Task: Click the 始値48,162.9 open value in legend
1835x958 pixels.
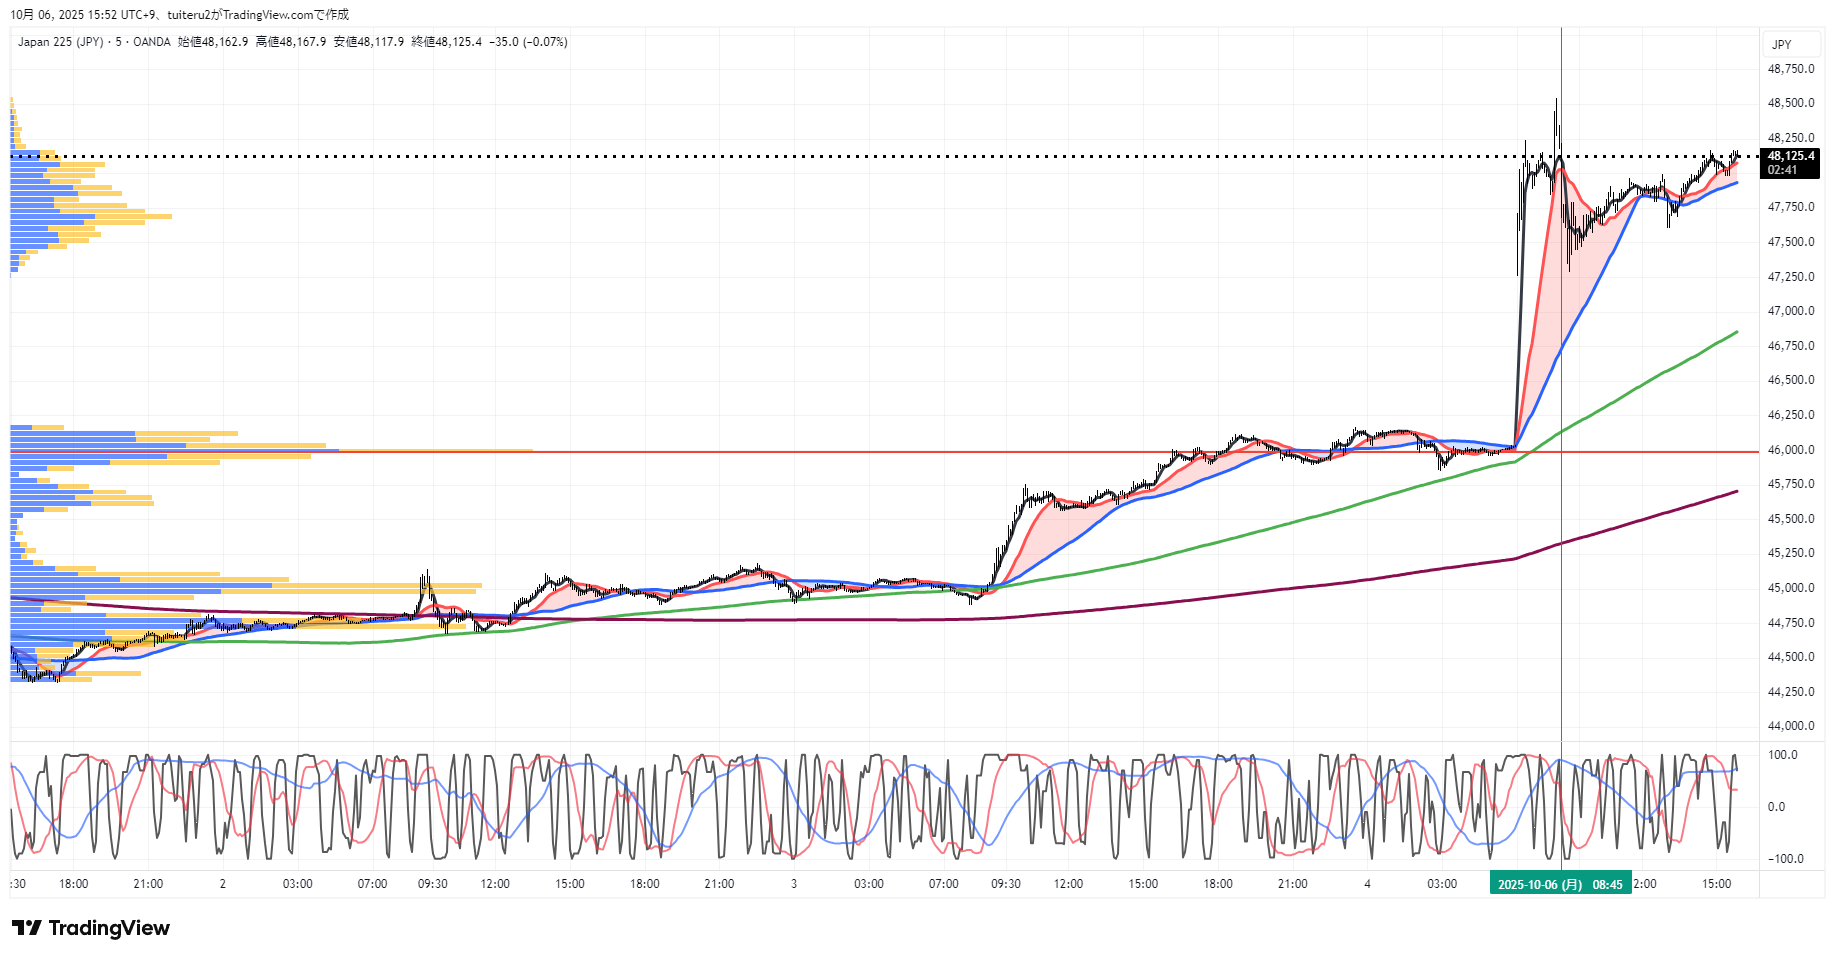Action: (213, 42)
